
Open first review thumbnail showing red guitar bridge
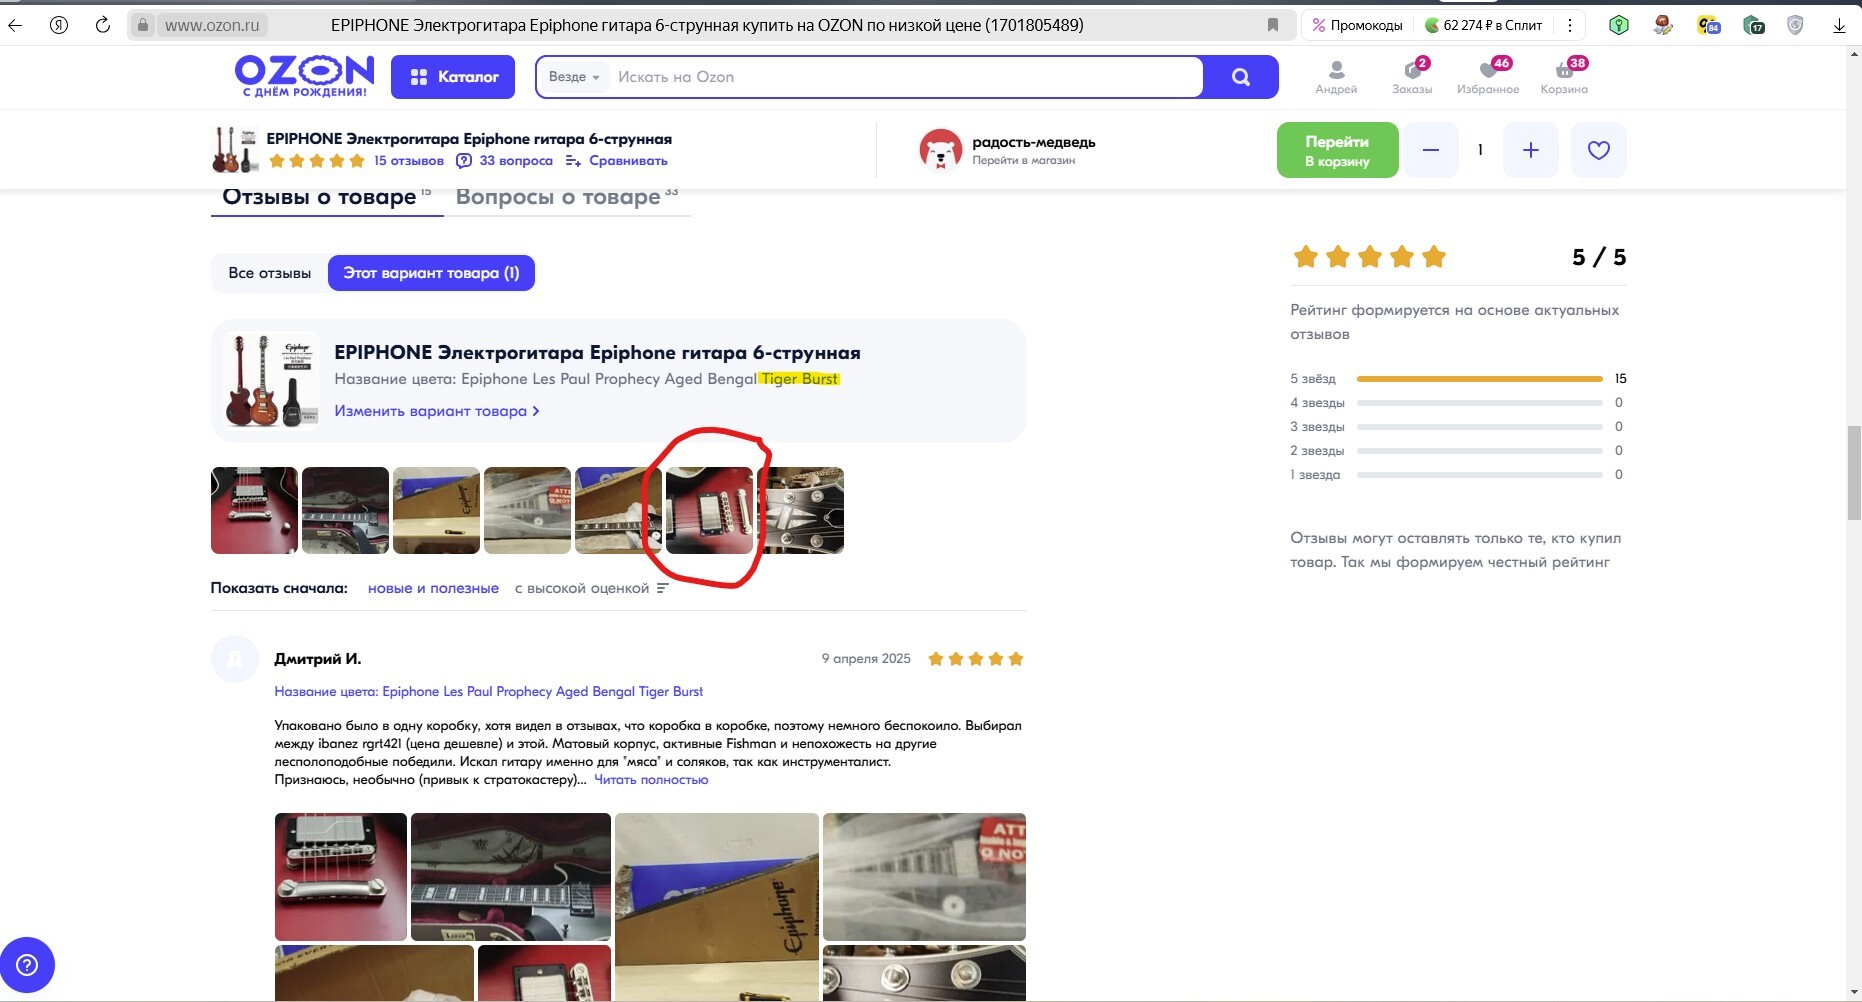pyautogui.click(x=254, y=510)
